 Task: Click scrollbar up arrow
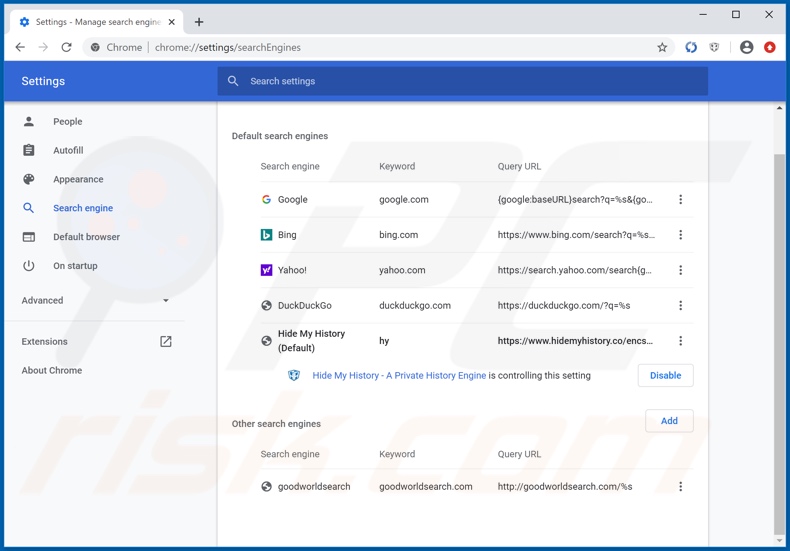click(779, 108)
